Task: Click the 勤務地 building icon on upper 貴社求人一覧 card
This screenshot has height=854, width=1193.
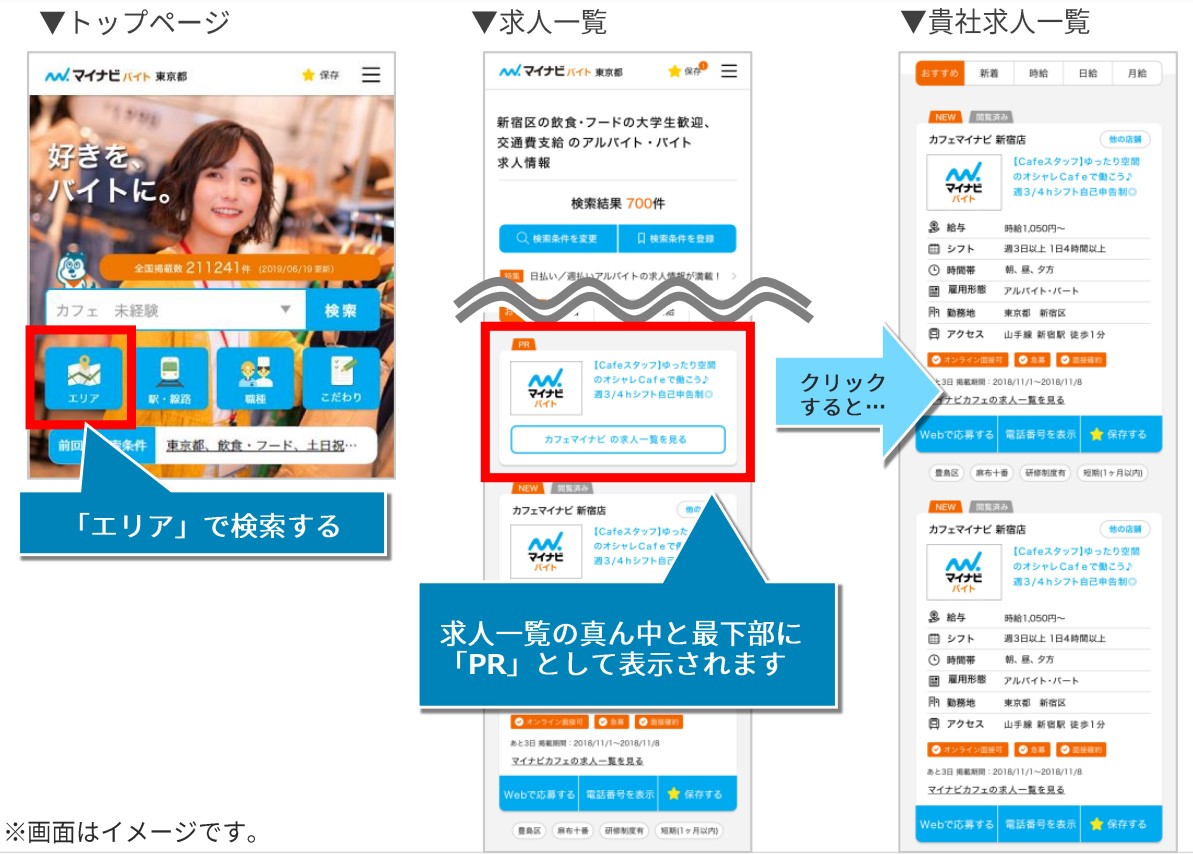Action: point(934,312)
